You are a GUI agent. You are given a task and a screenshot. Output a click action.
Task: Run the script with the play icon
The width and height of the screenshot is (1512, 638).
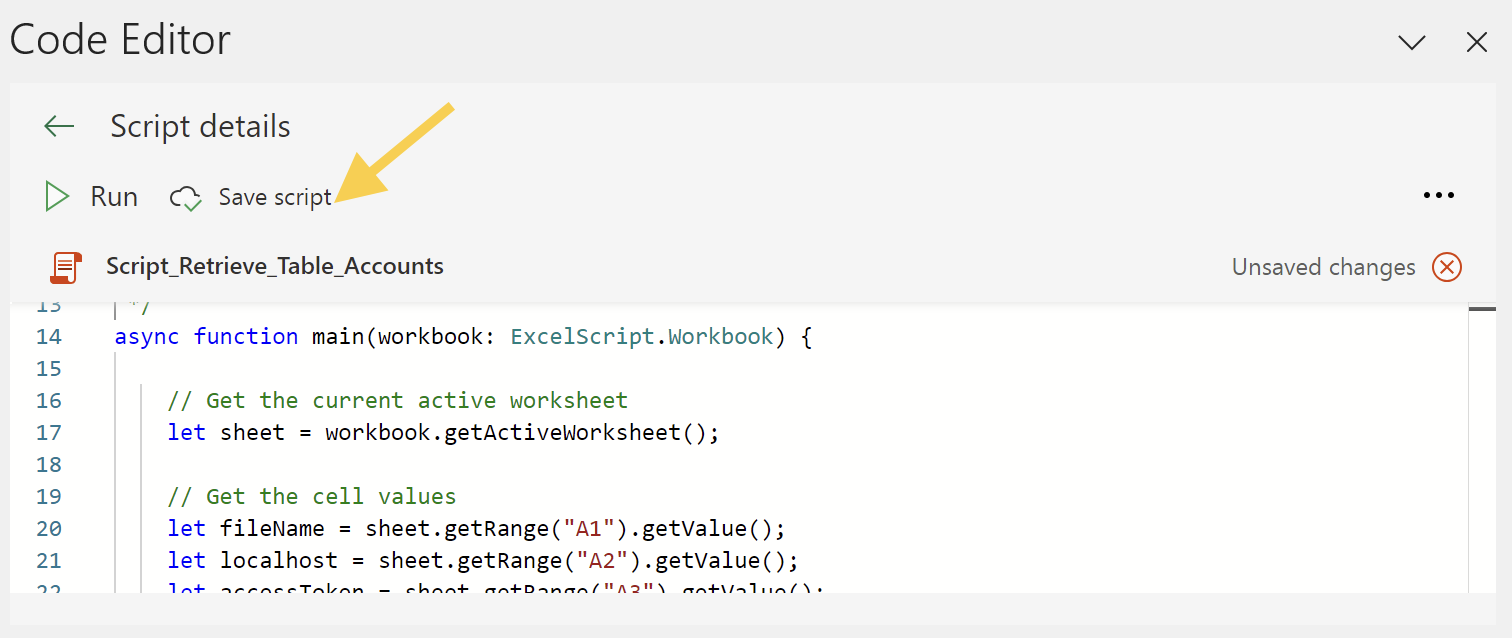pos(57,197)
